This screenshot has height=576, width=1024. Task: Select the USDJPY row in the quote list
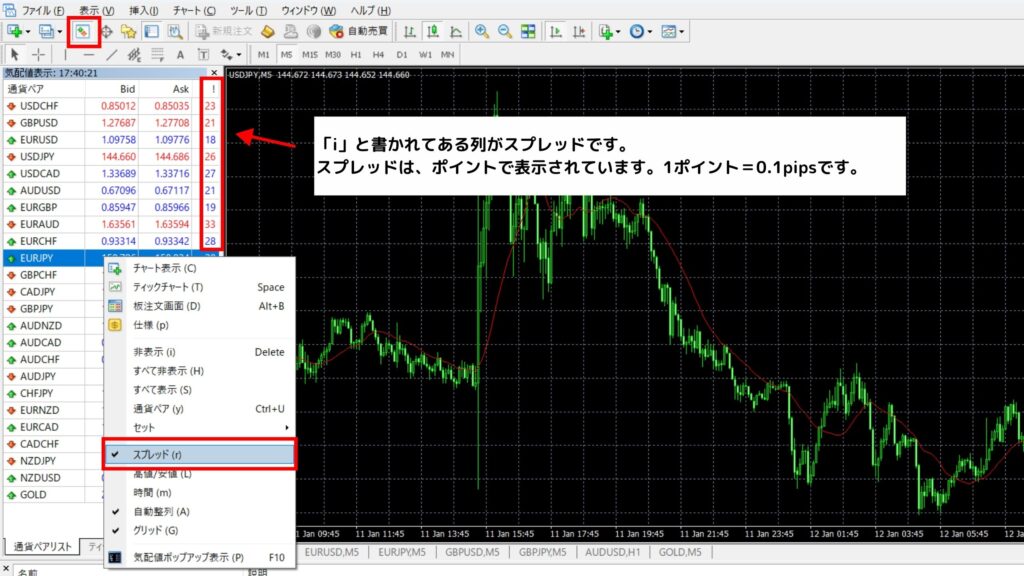38,156
